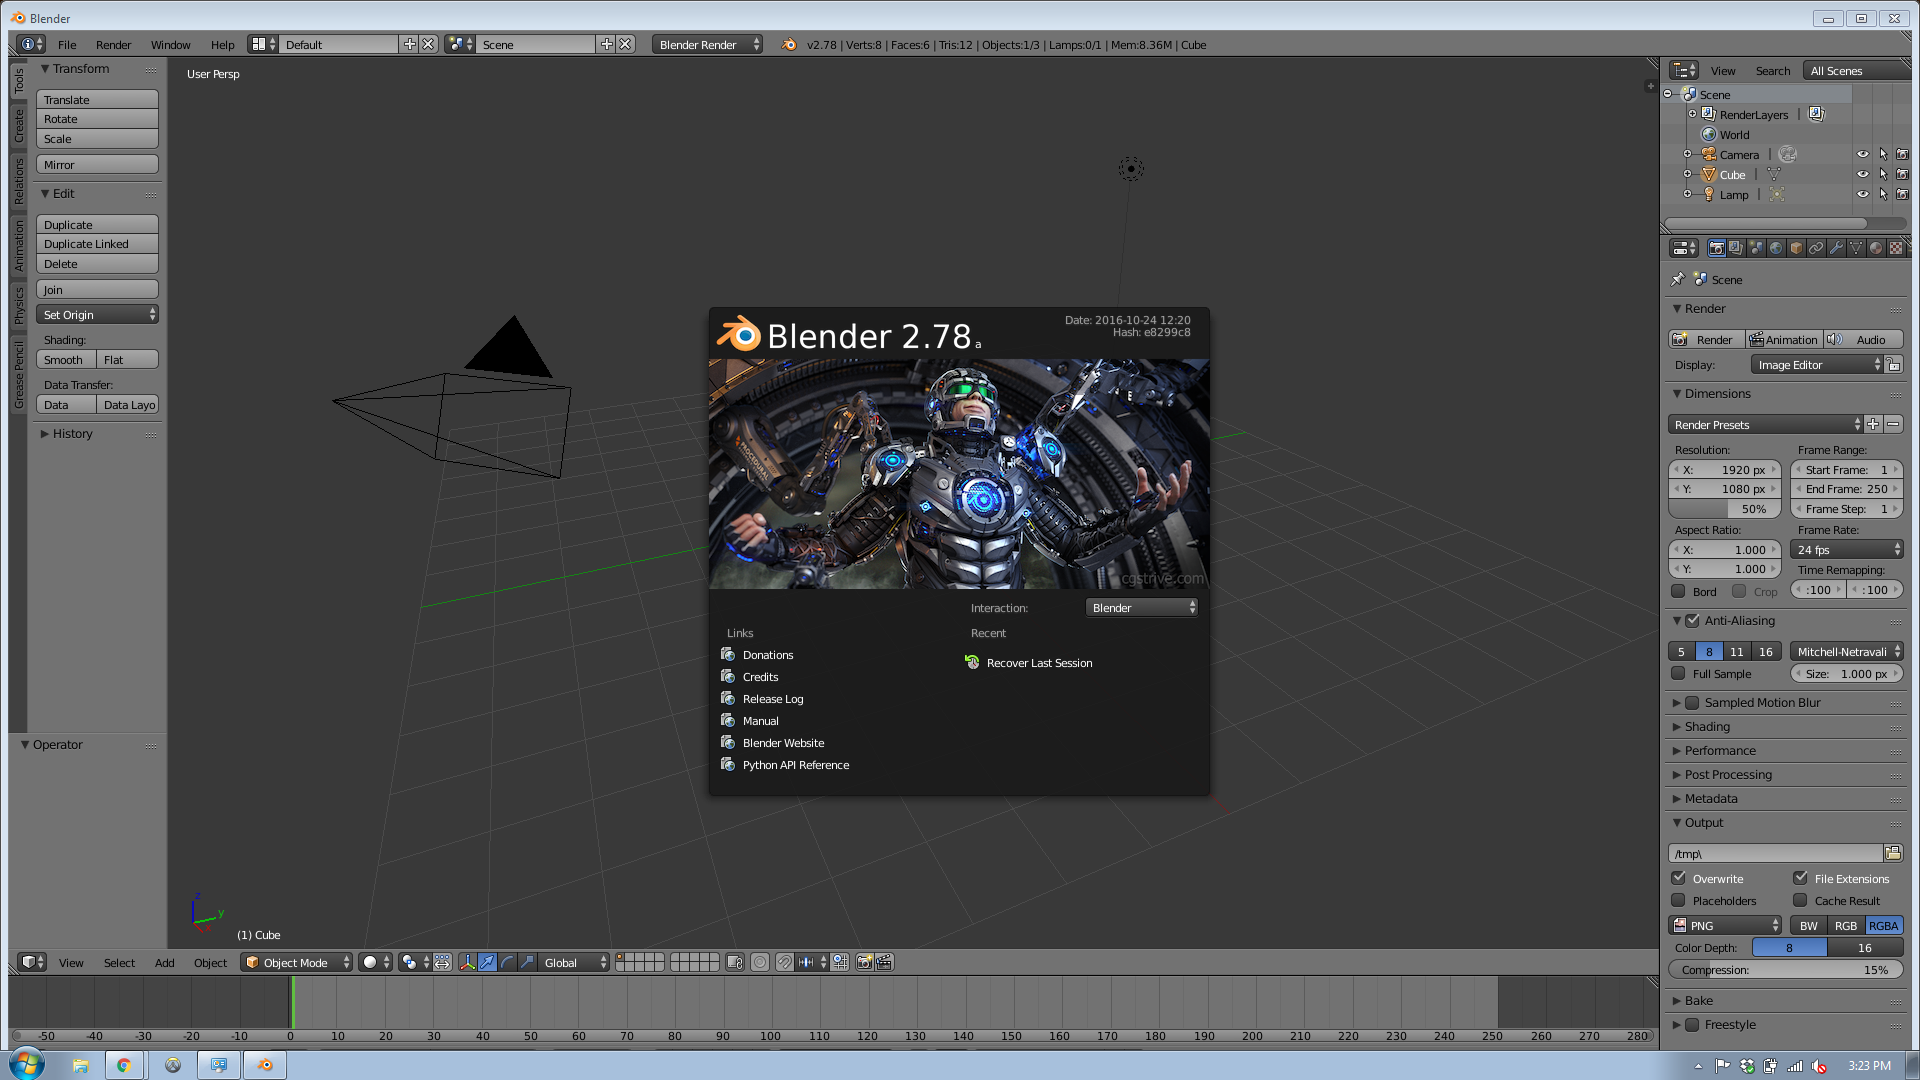Select the rotate manipulator arc icon

(x=507, y=962)
